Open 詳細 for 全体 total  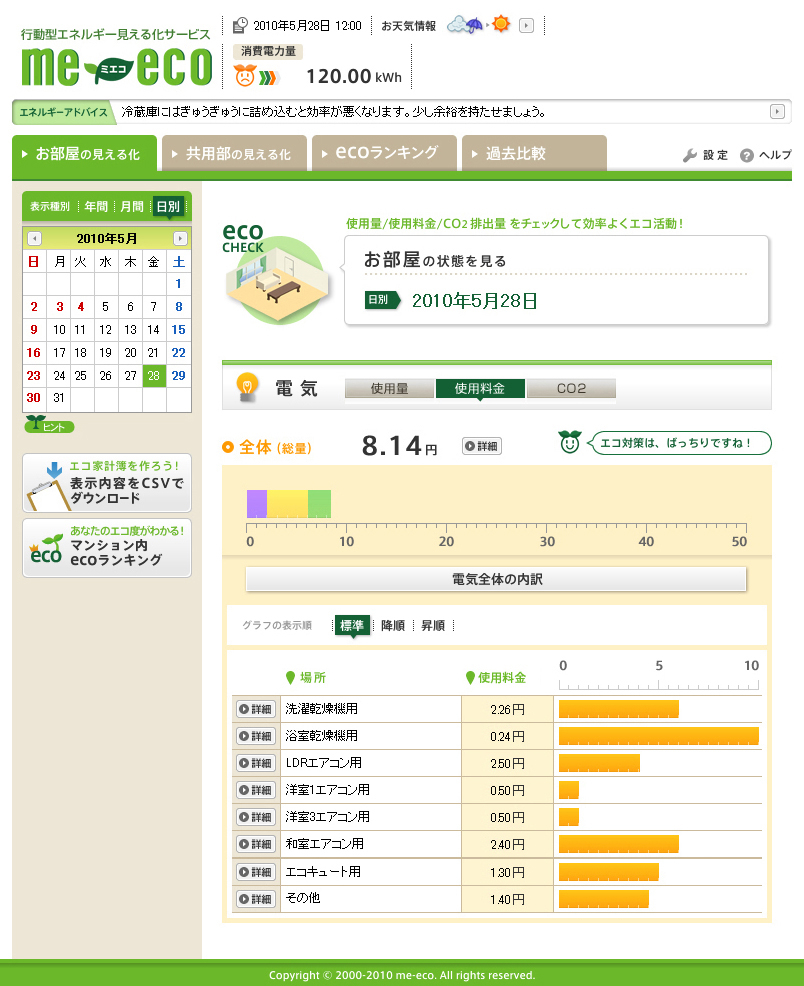[482, 446]
